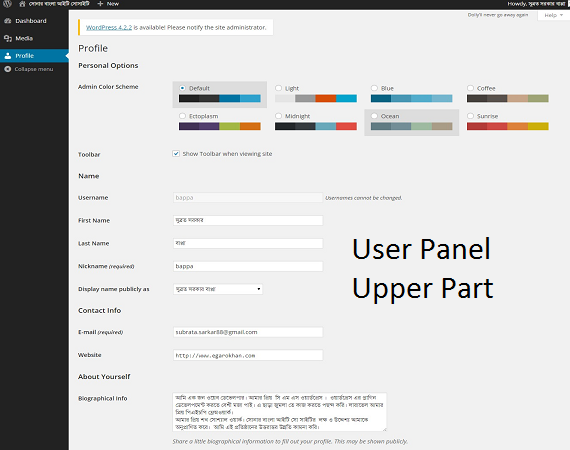Click the First Name input field
This screenshot has width=570, height=450.
[x=248, y=220]
